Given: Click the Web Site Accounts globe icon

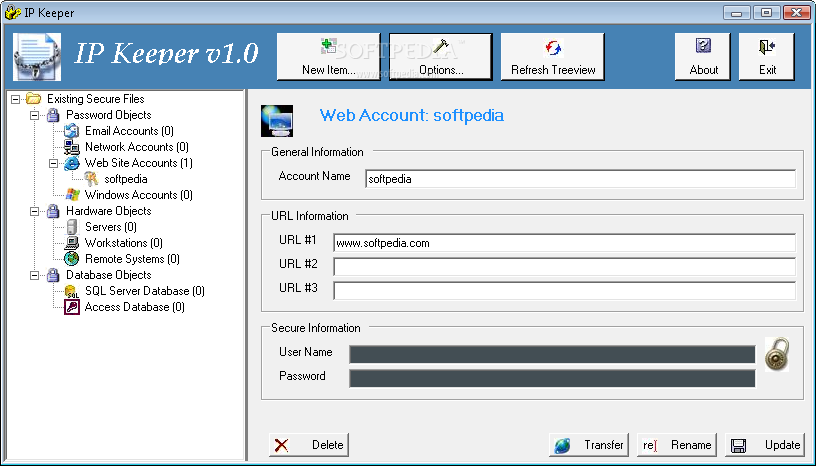Looking at the screenshot, I should 71,163.
